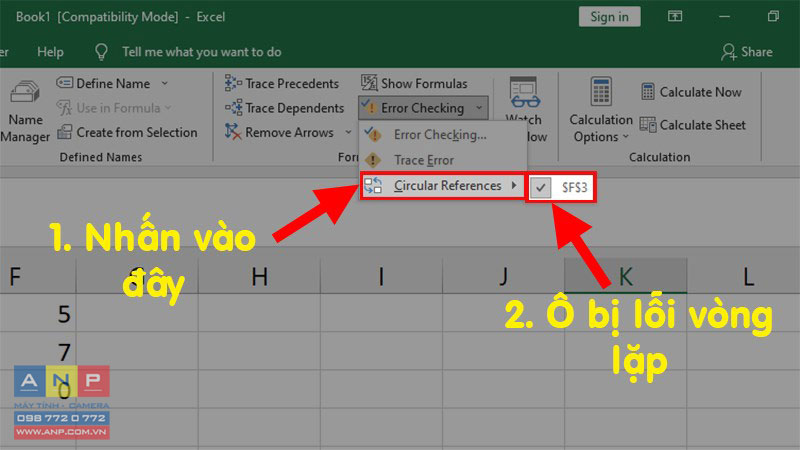Click Create from Selection icon
This screenshot has height=450, width=800.
(64, 132)
